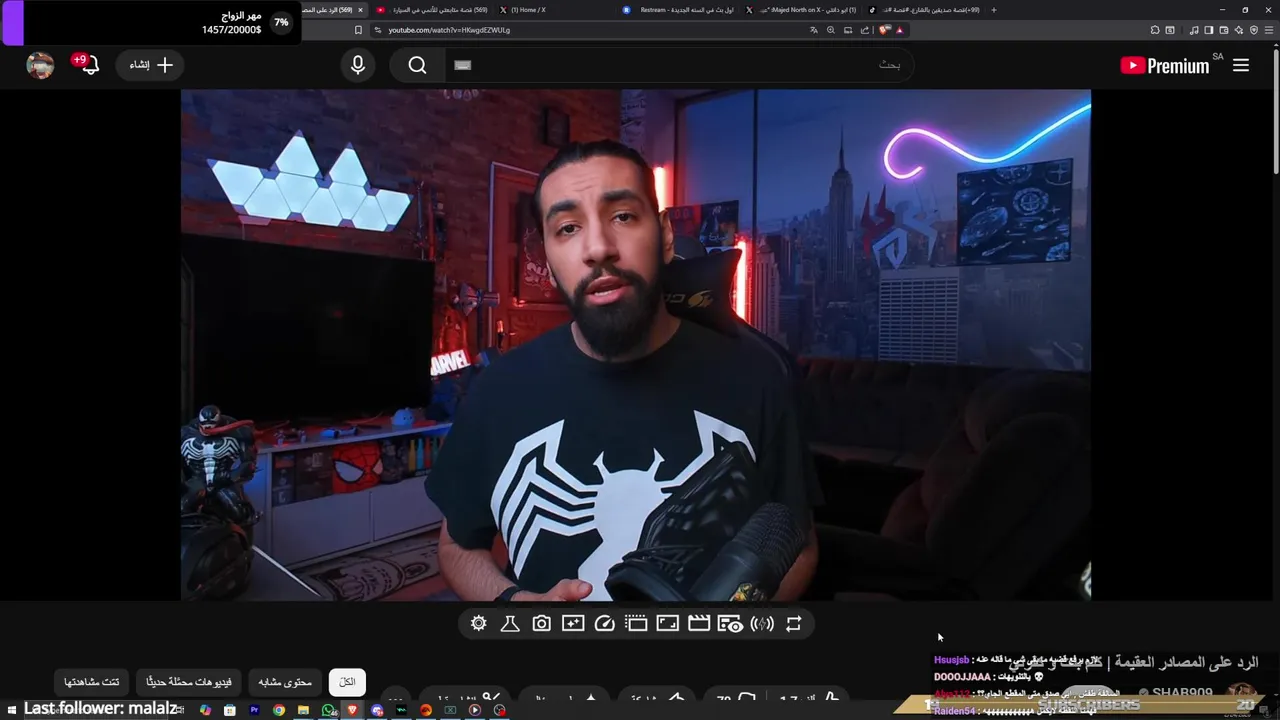The image size is (1280, 720).
Task: Click the Brave Shields lion icon
Action: coord(883,30)
